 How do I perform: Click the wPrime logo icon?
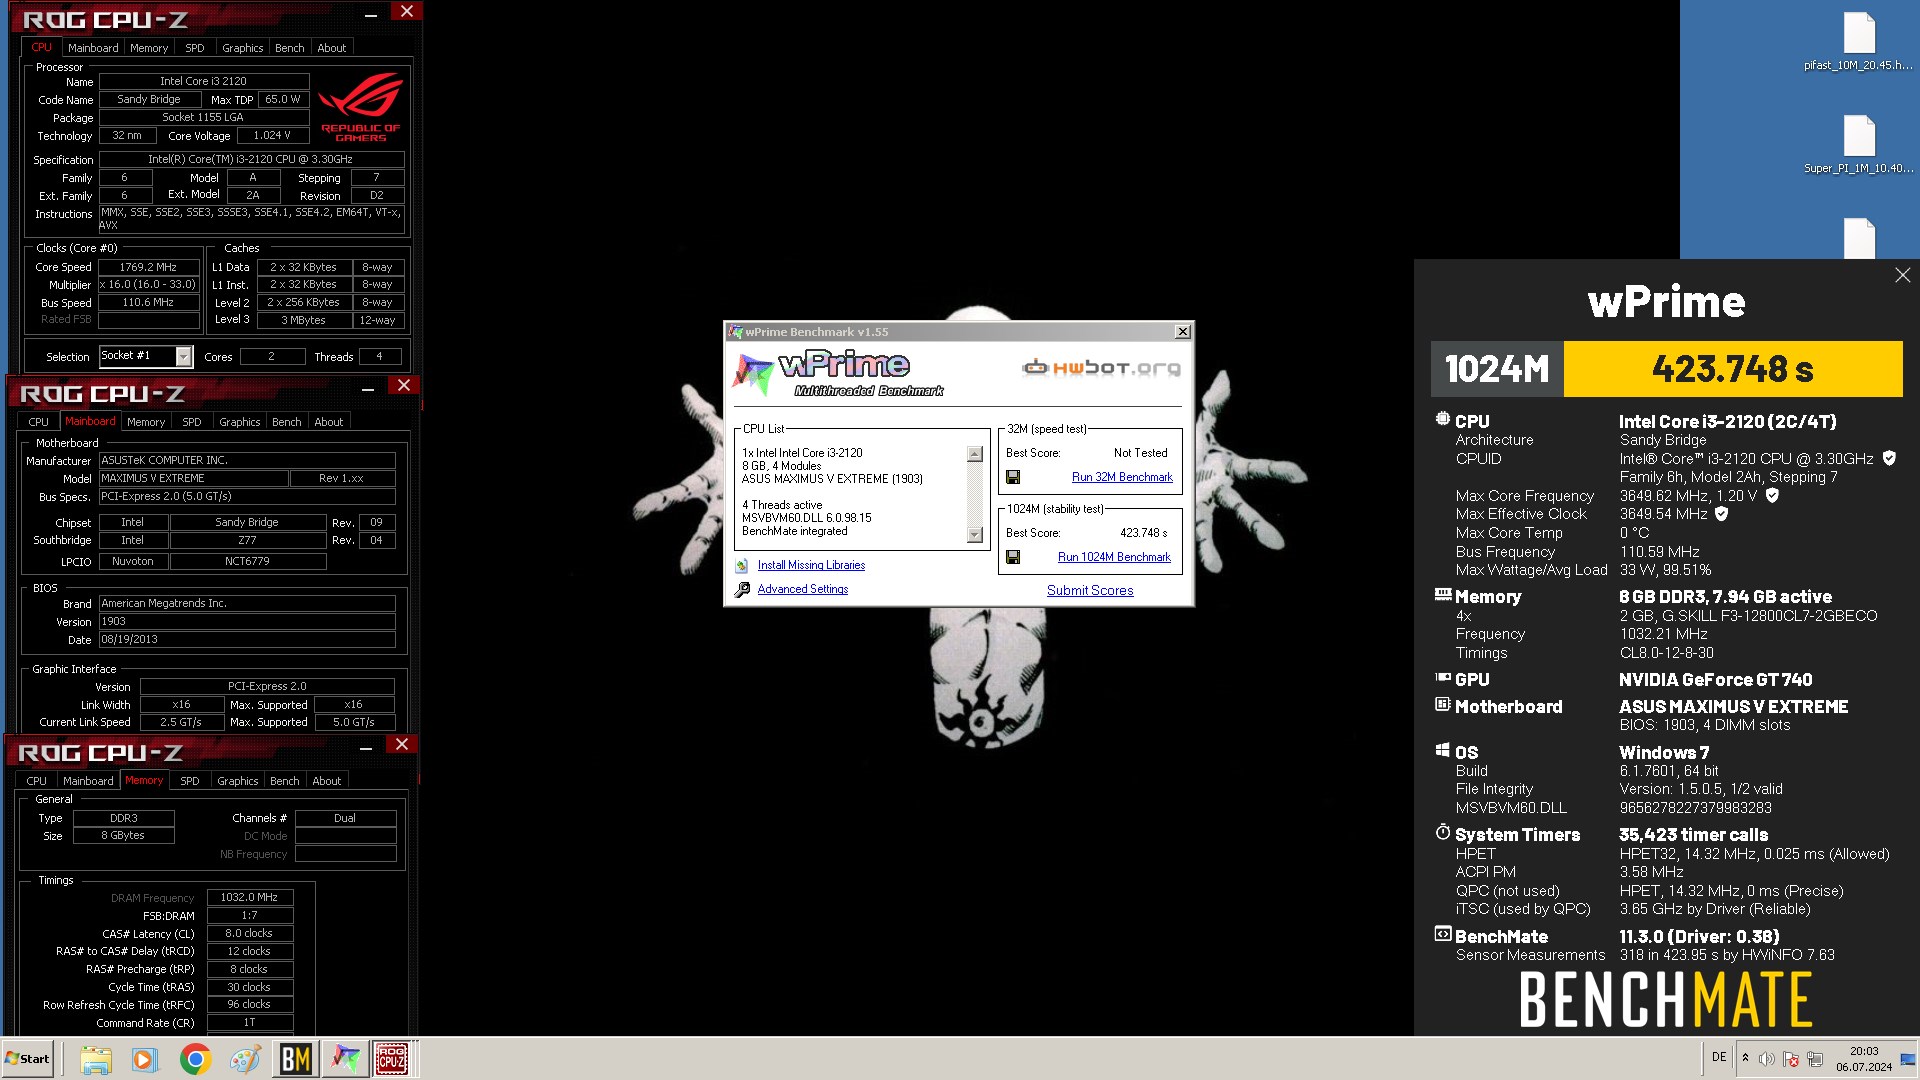pyautogui.click(x=753, y=374)
